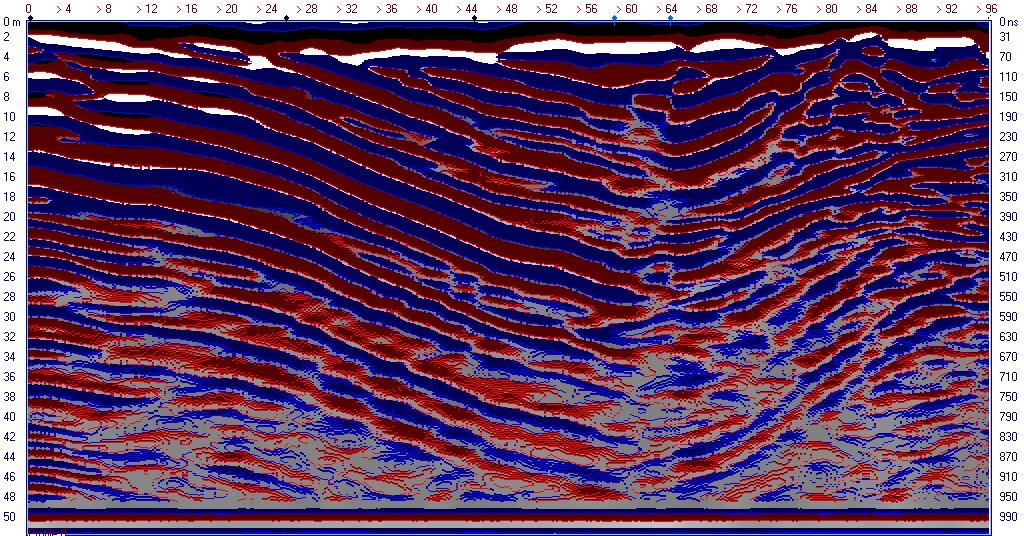Click depth axis label '10' on left

(x=9, y=117)
